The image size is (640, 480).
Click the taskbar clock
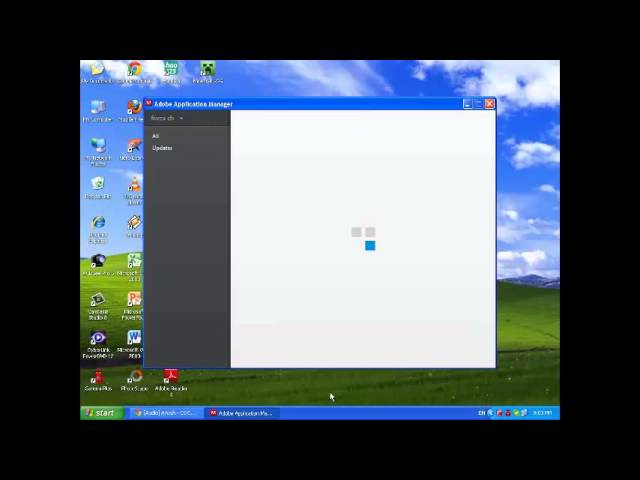[x=542, y=413]
